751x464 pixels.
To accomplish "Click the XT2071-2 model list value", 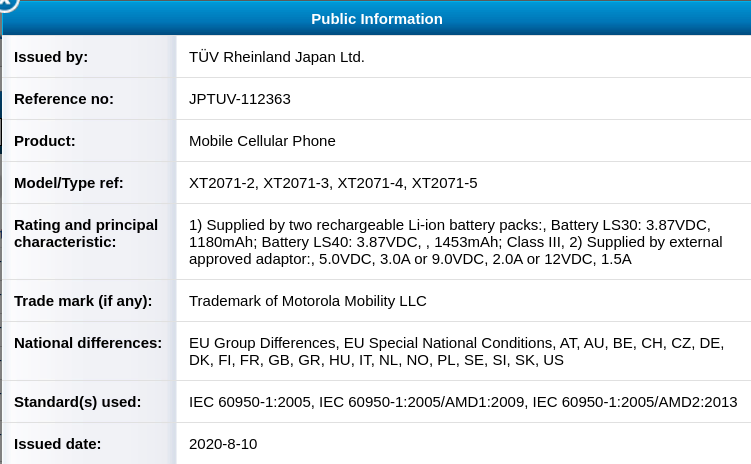I will click(x=333, y=183).
